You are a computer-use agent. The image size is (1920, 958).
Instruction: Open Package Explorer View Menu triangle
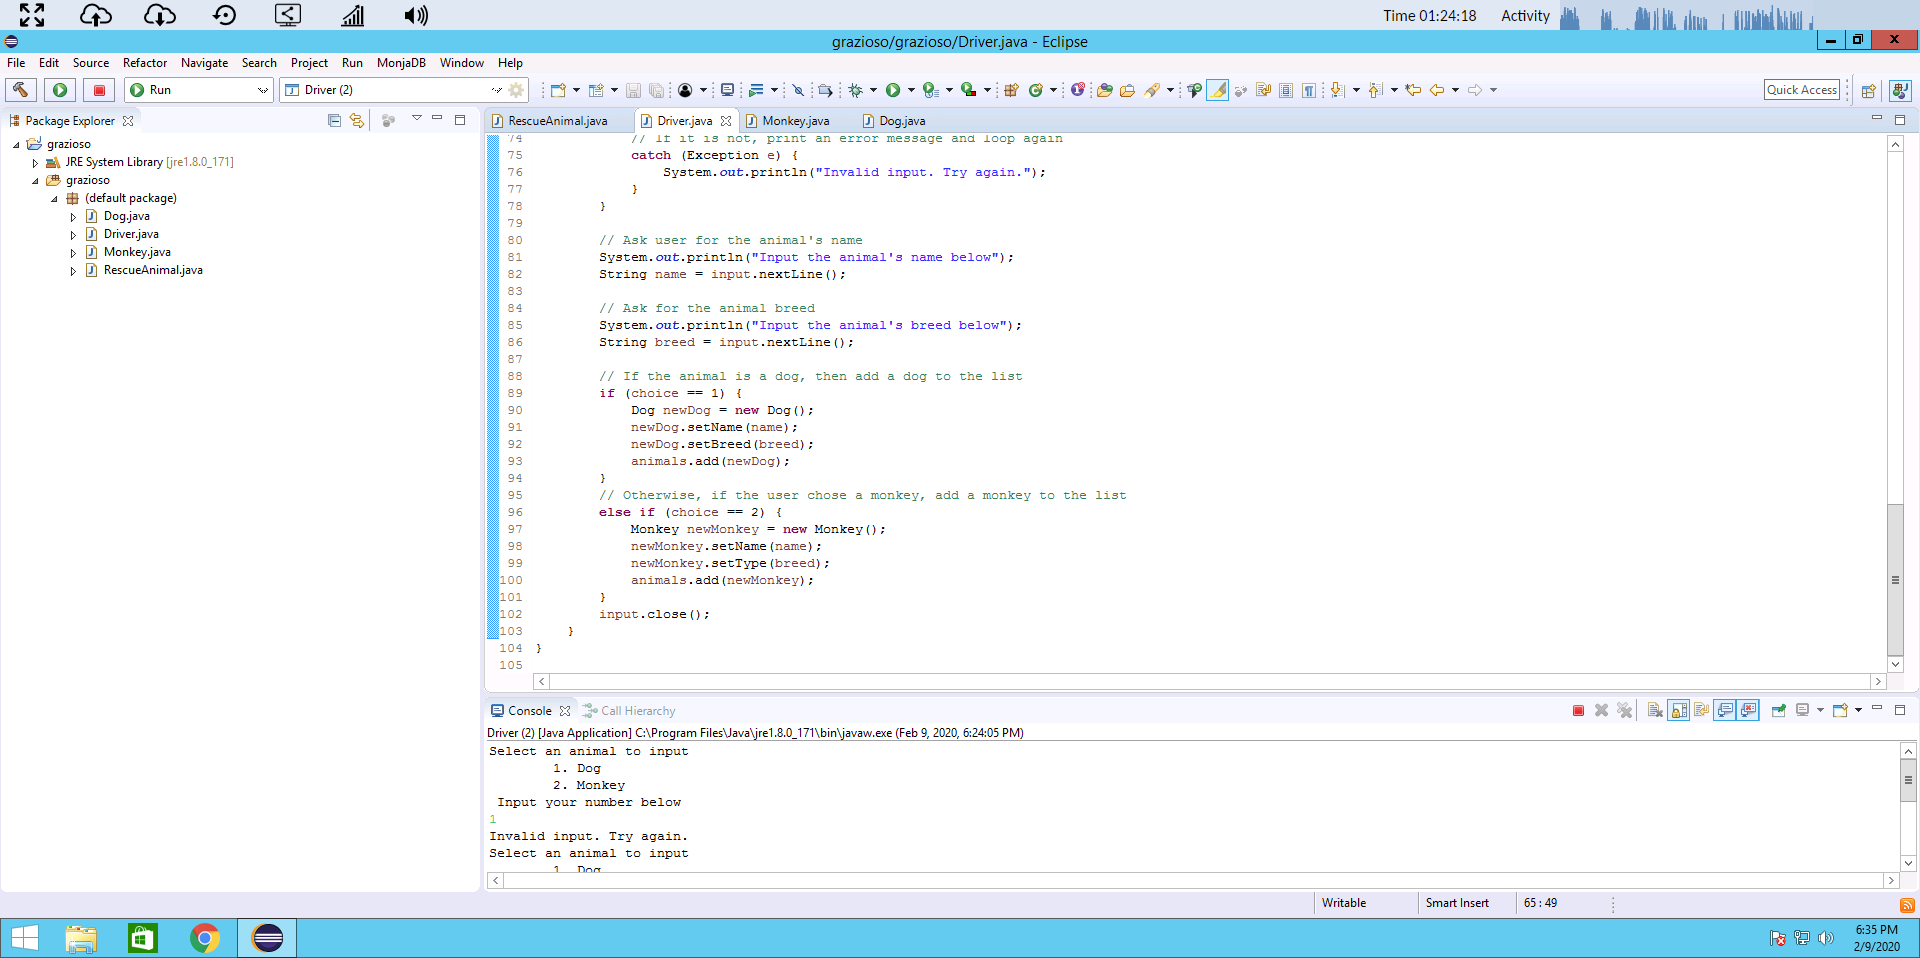416,119
